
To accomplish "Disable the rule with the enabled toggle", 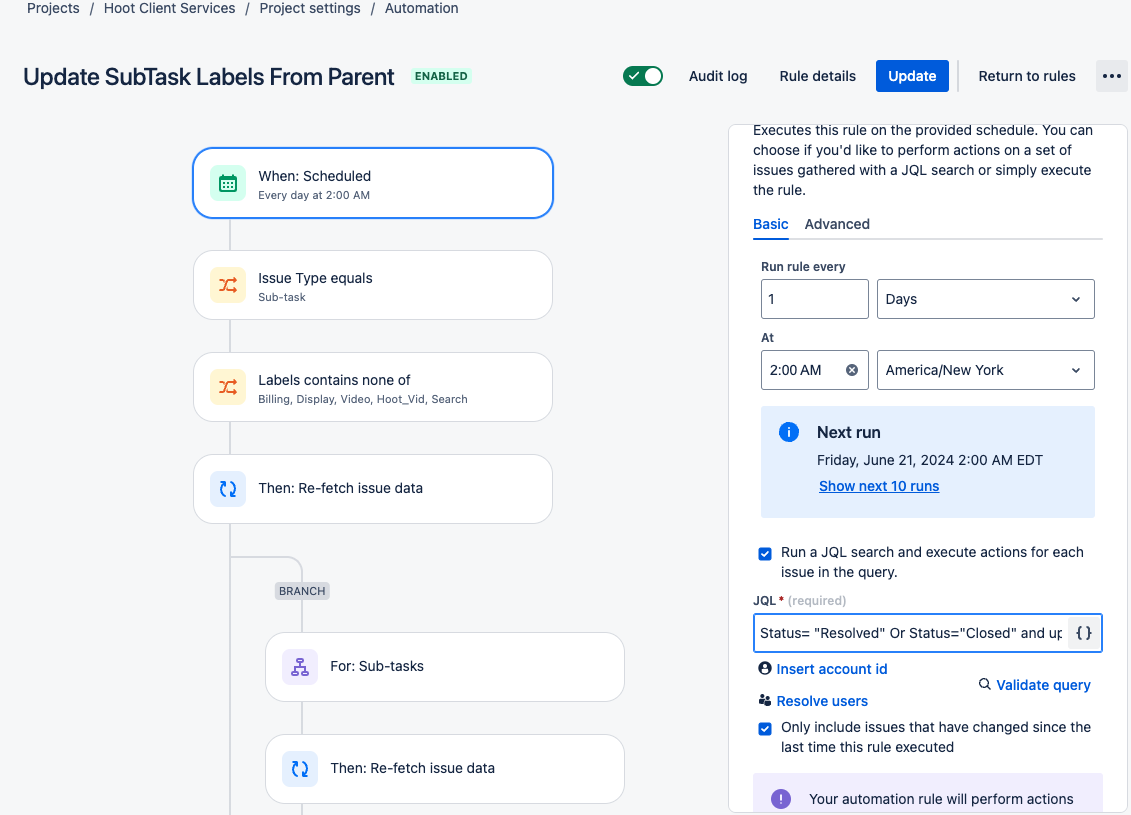I will 643,76.
